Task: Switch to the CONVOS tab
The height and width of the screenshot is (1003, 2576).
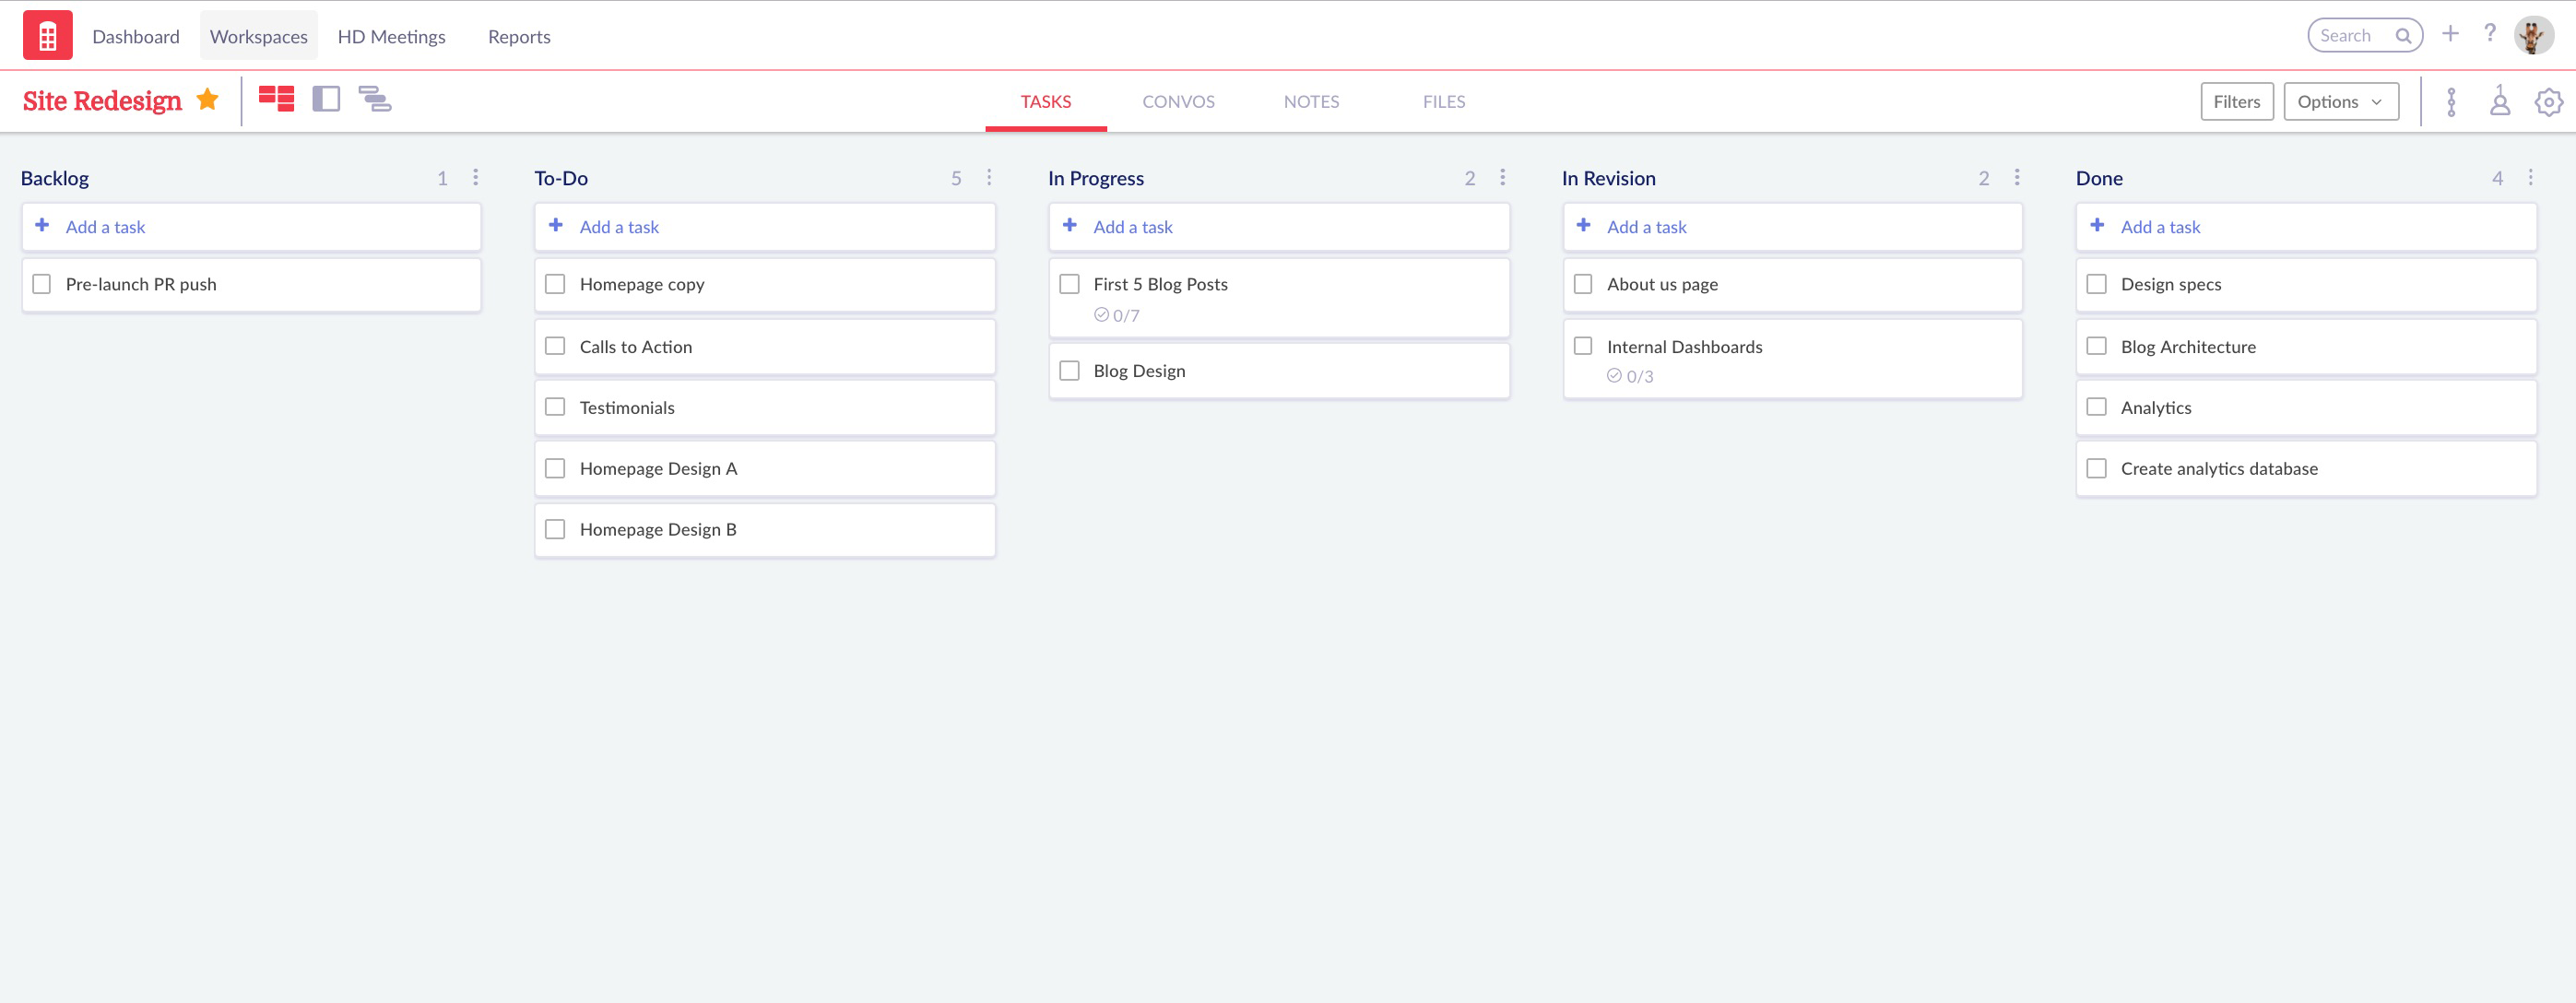Action: [x=1178, y=101]
